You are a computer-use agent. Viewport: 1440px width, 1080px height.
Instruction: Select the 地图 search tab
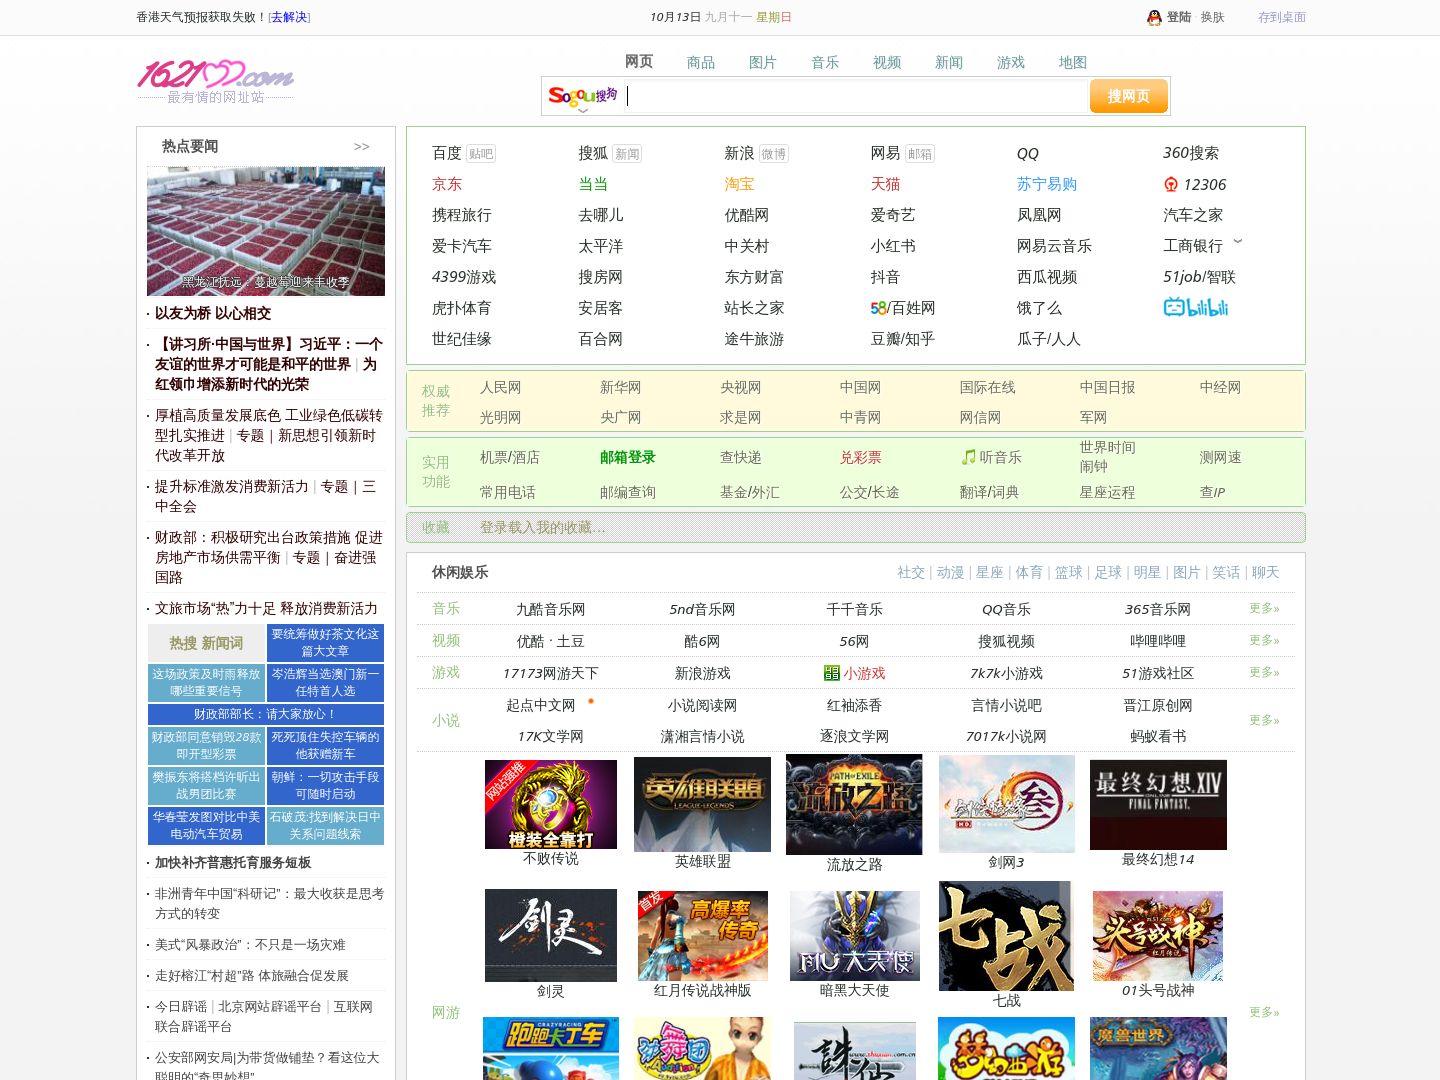1073,62
